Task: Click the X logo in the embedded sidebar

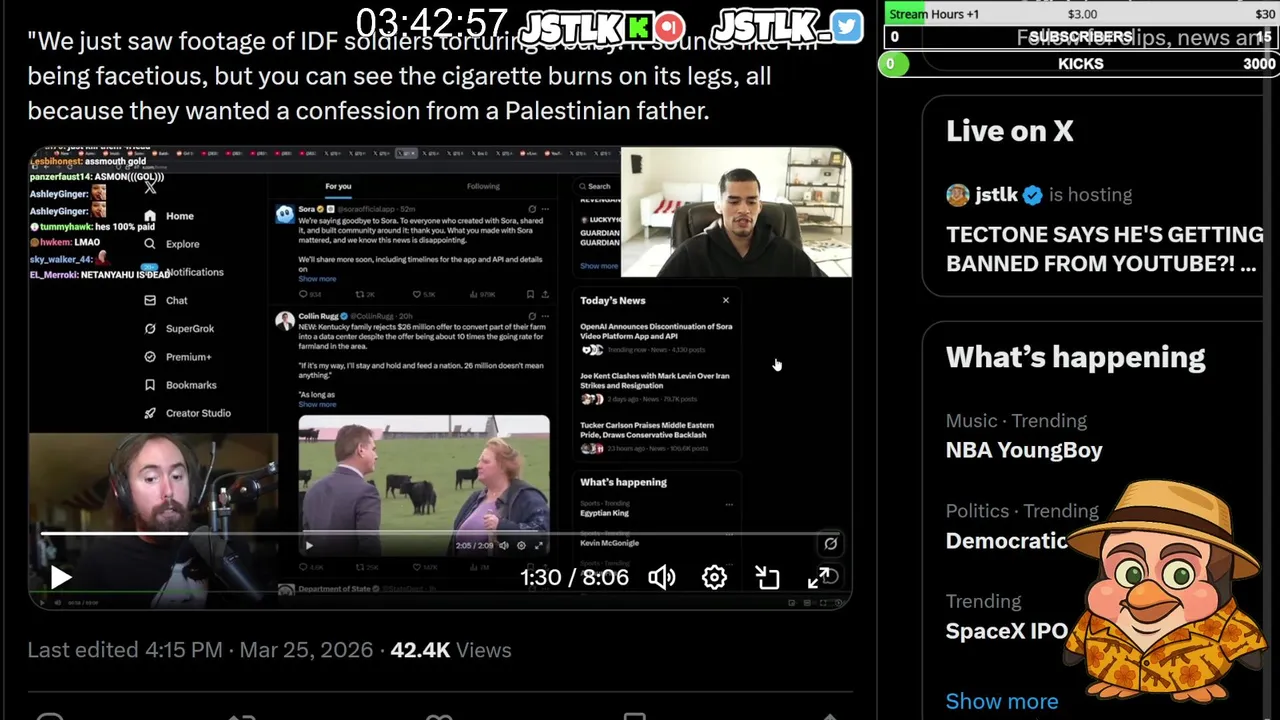Action: pos(150,187)
